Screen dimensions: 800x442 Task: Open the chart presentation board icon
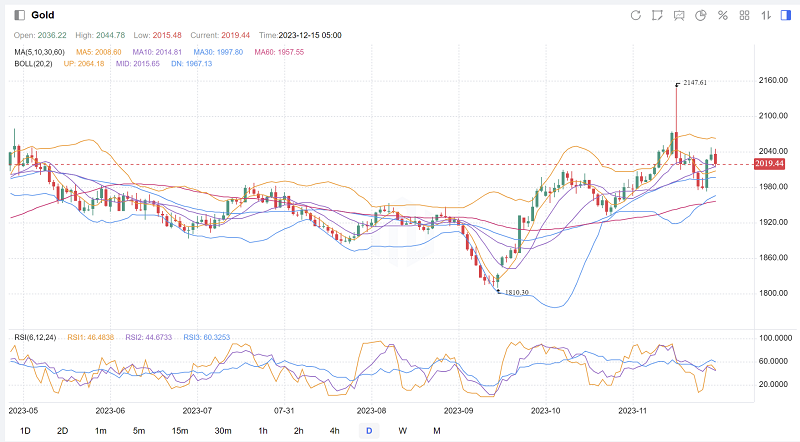[x=680, y=15]
